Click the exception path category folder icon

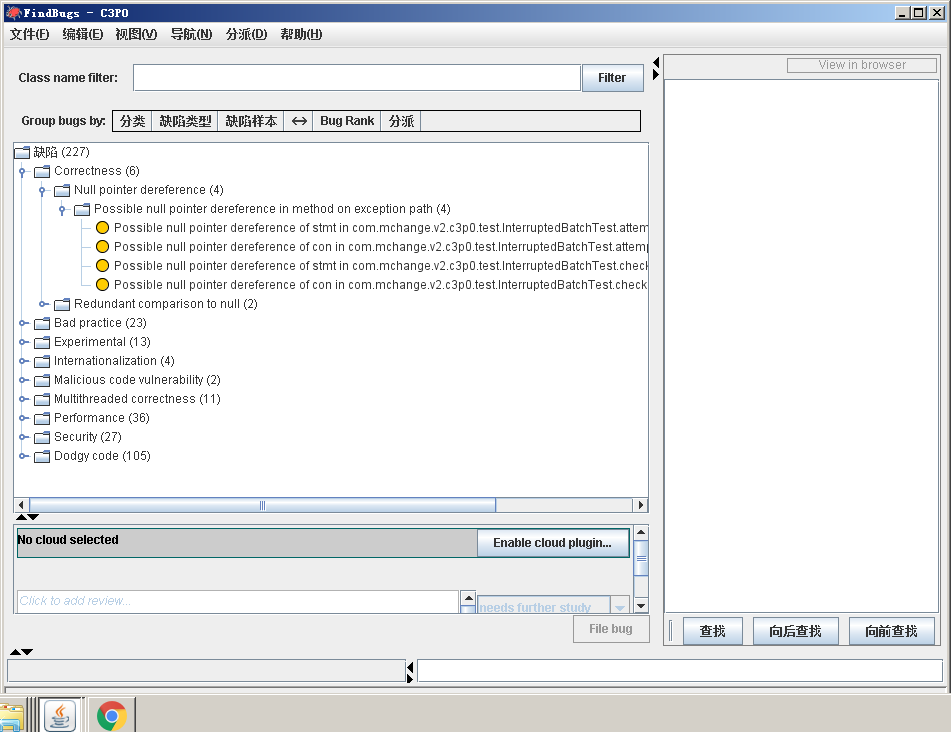point(82,209)
